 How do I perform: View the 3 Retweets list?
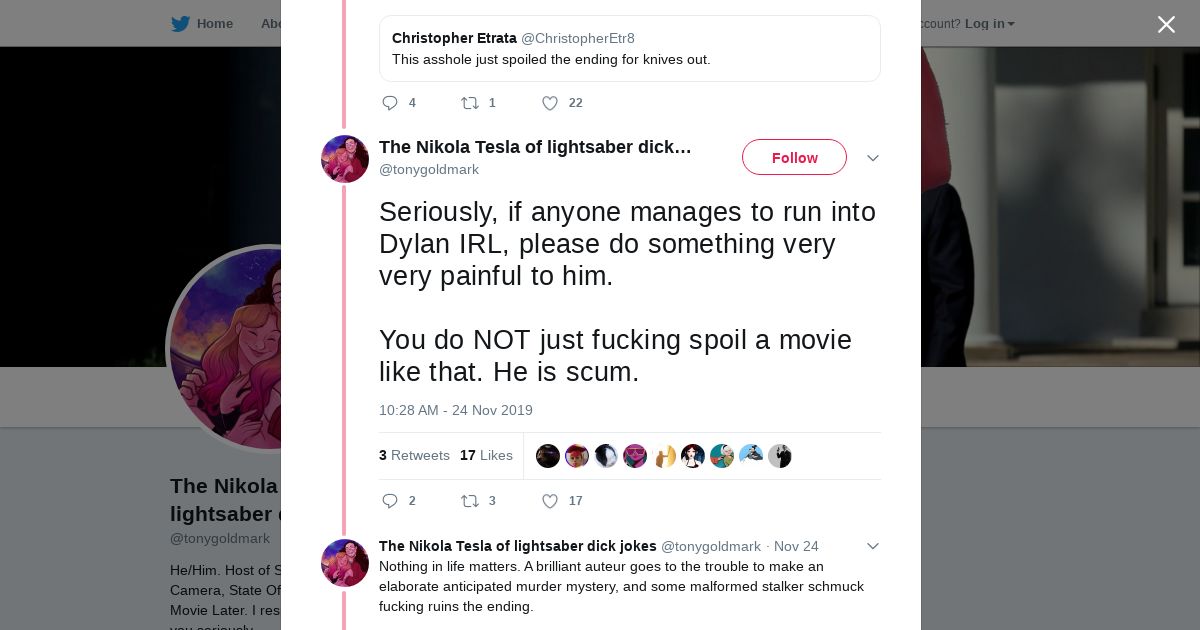(x=414, y=456)
